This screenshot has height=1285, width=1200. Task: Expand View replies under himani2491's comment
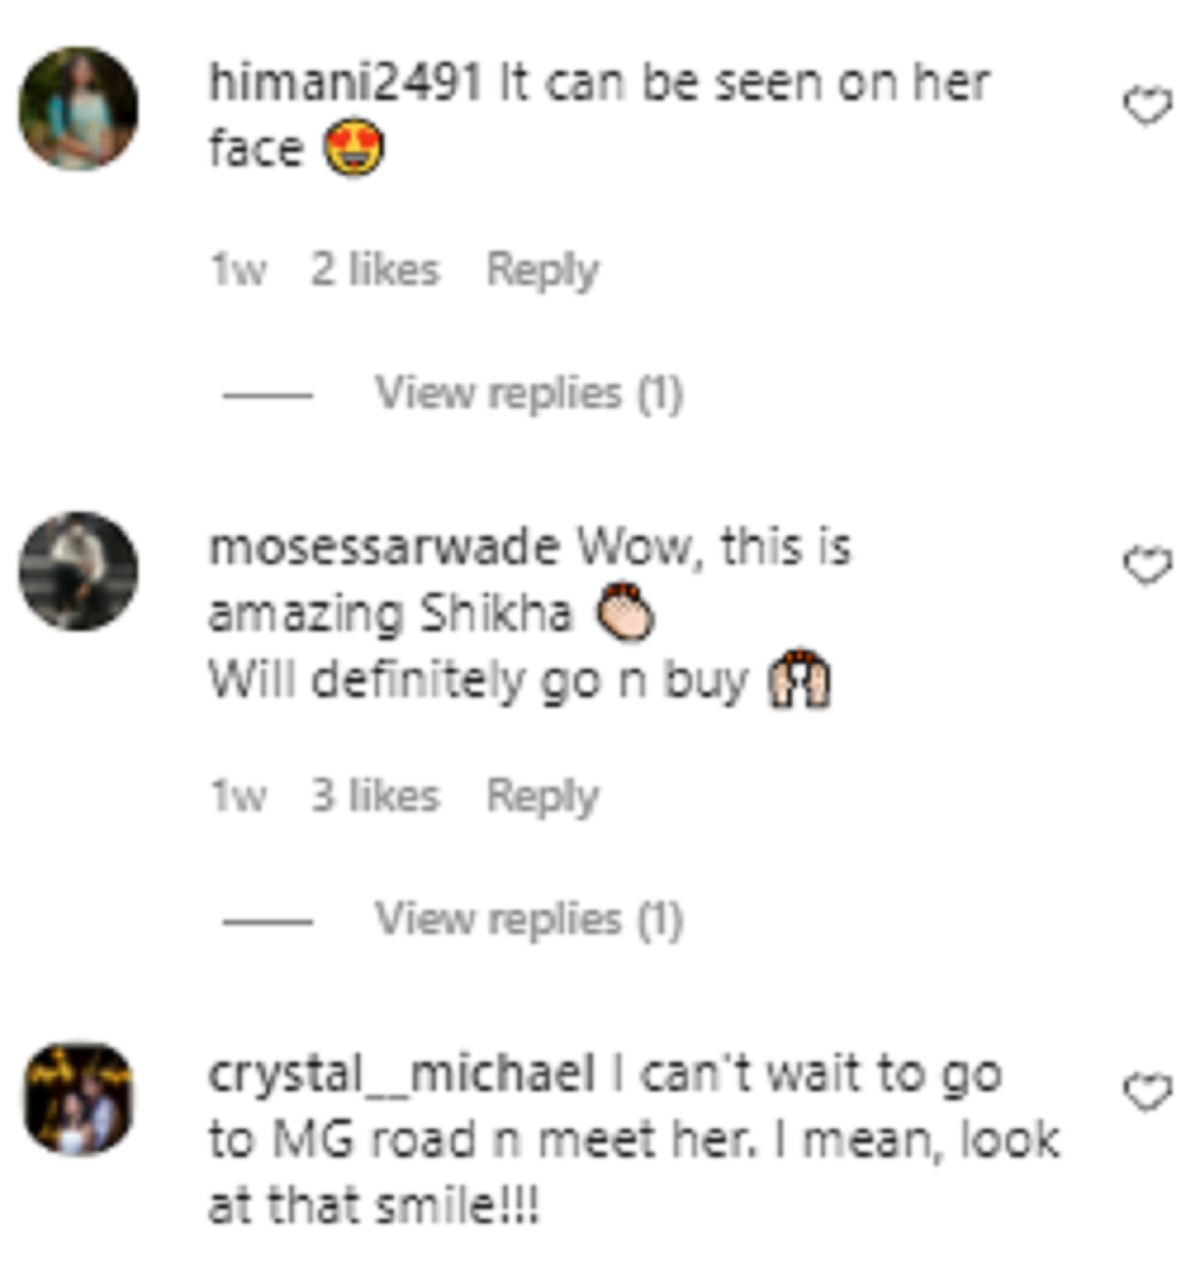pyautogui.click(x=529, y=393)
